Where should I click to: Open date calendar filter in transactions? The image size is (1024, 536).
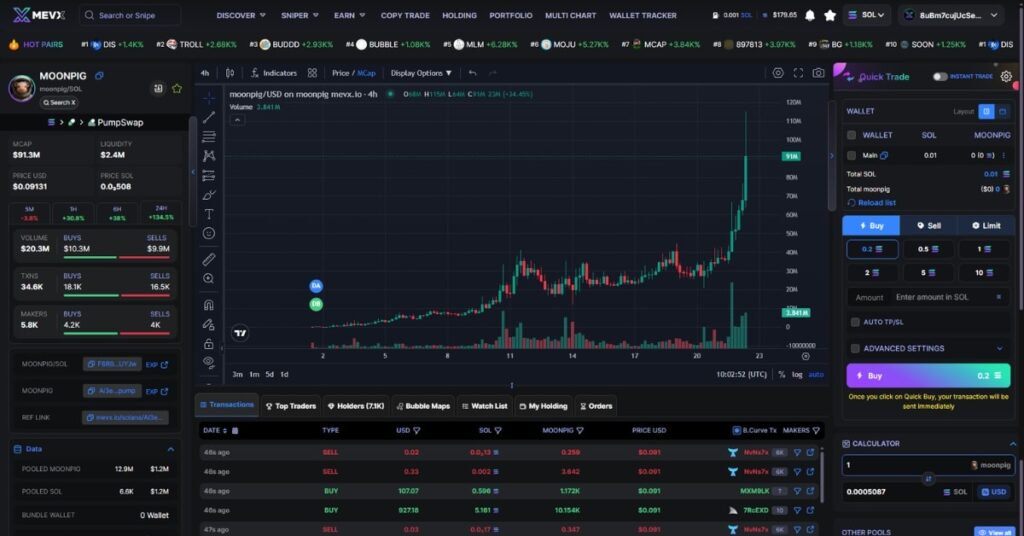click(235, 431)
